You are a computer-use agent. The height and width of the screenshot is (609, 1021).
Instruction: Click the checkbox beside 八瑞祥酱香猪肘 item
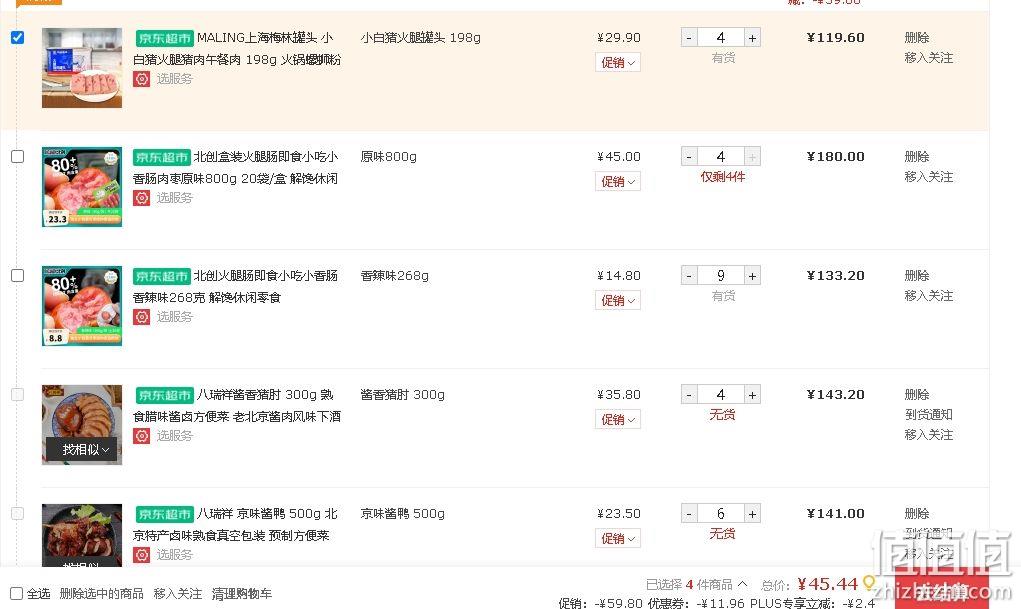[18, 395]
